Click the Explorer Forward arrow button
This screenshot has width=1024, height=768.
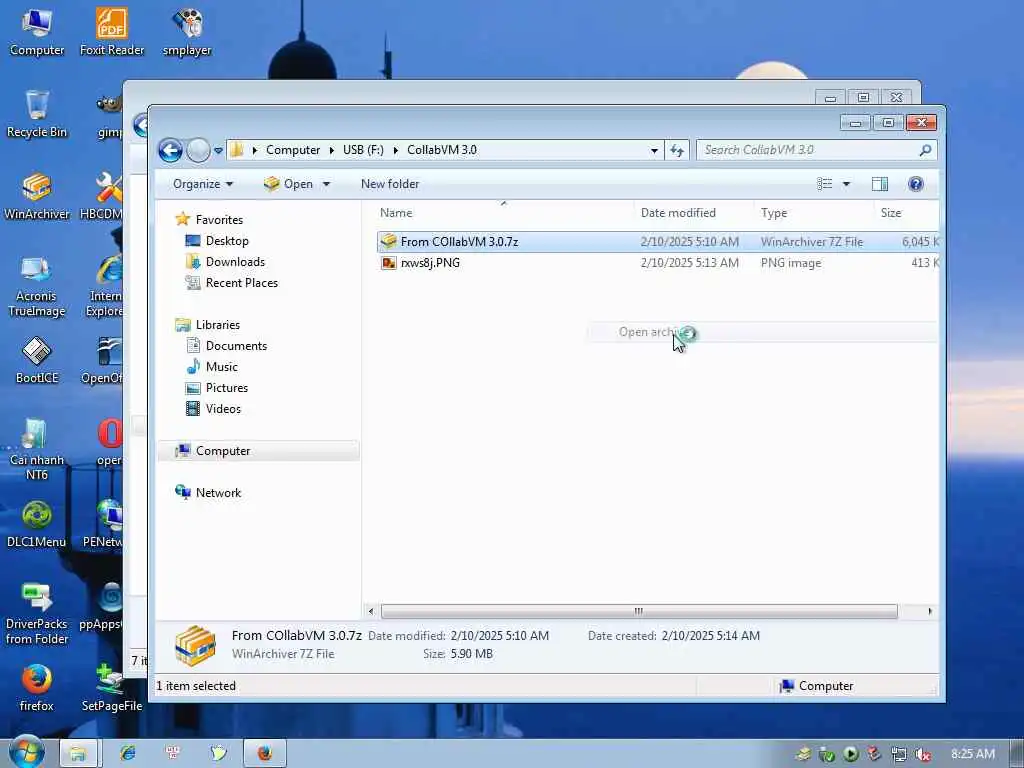click(198, 150)
